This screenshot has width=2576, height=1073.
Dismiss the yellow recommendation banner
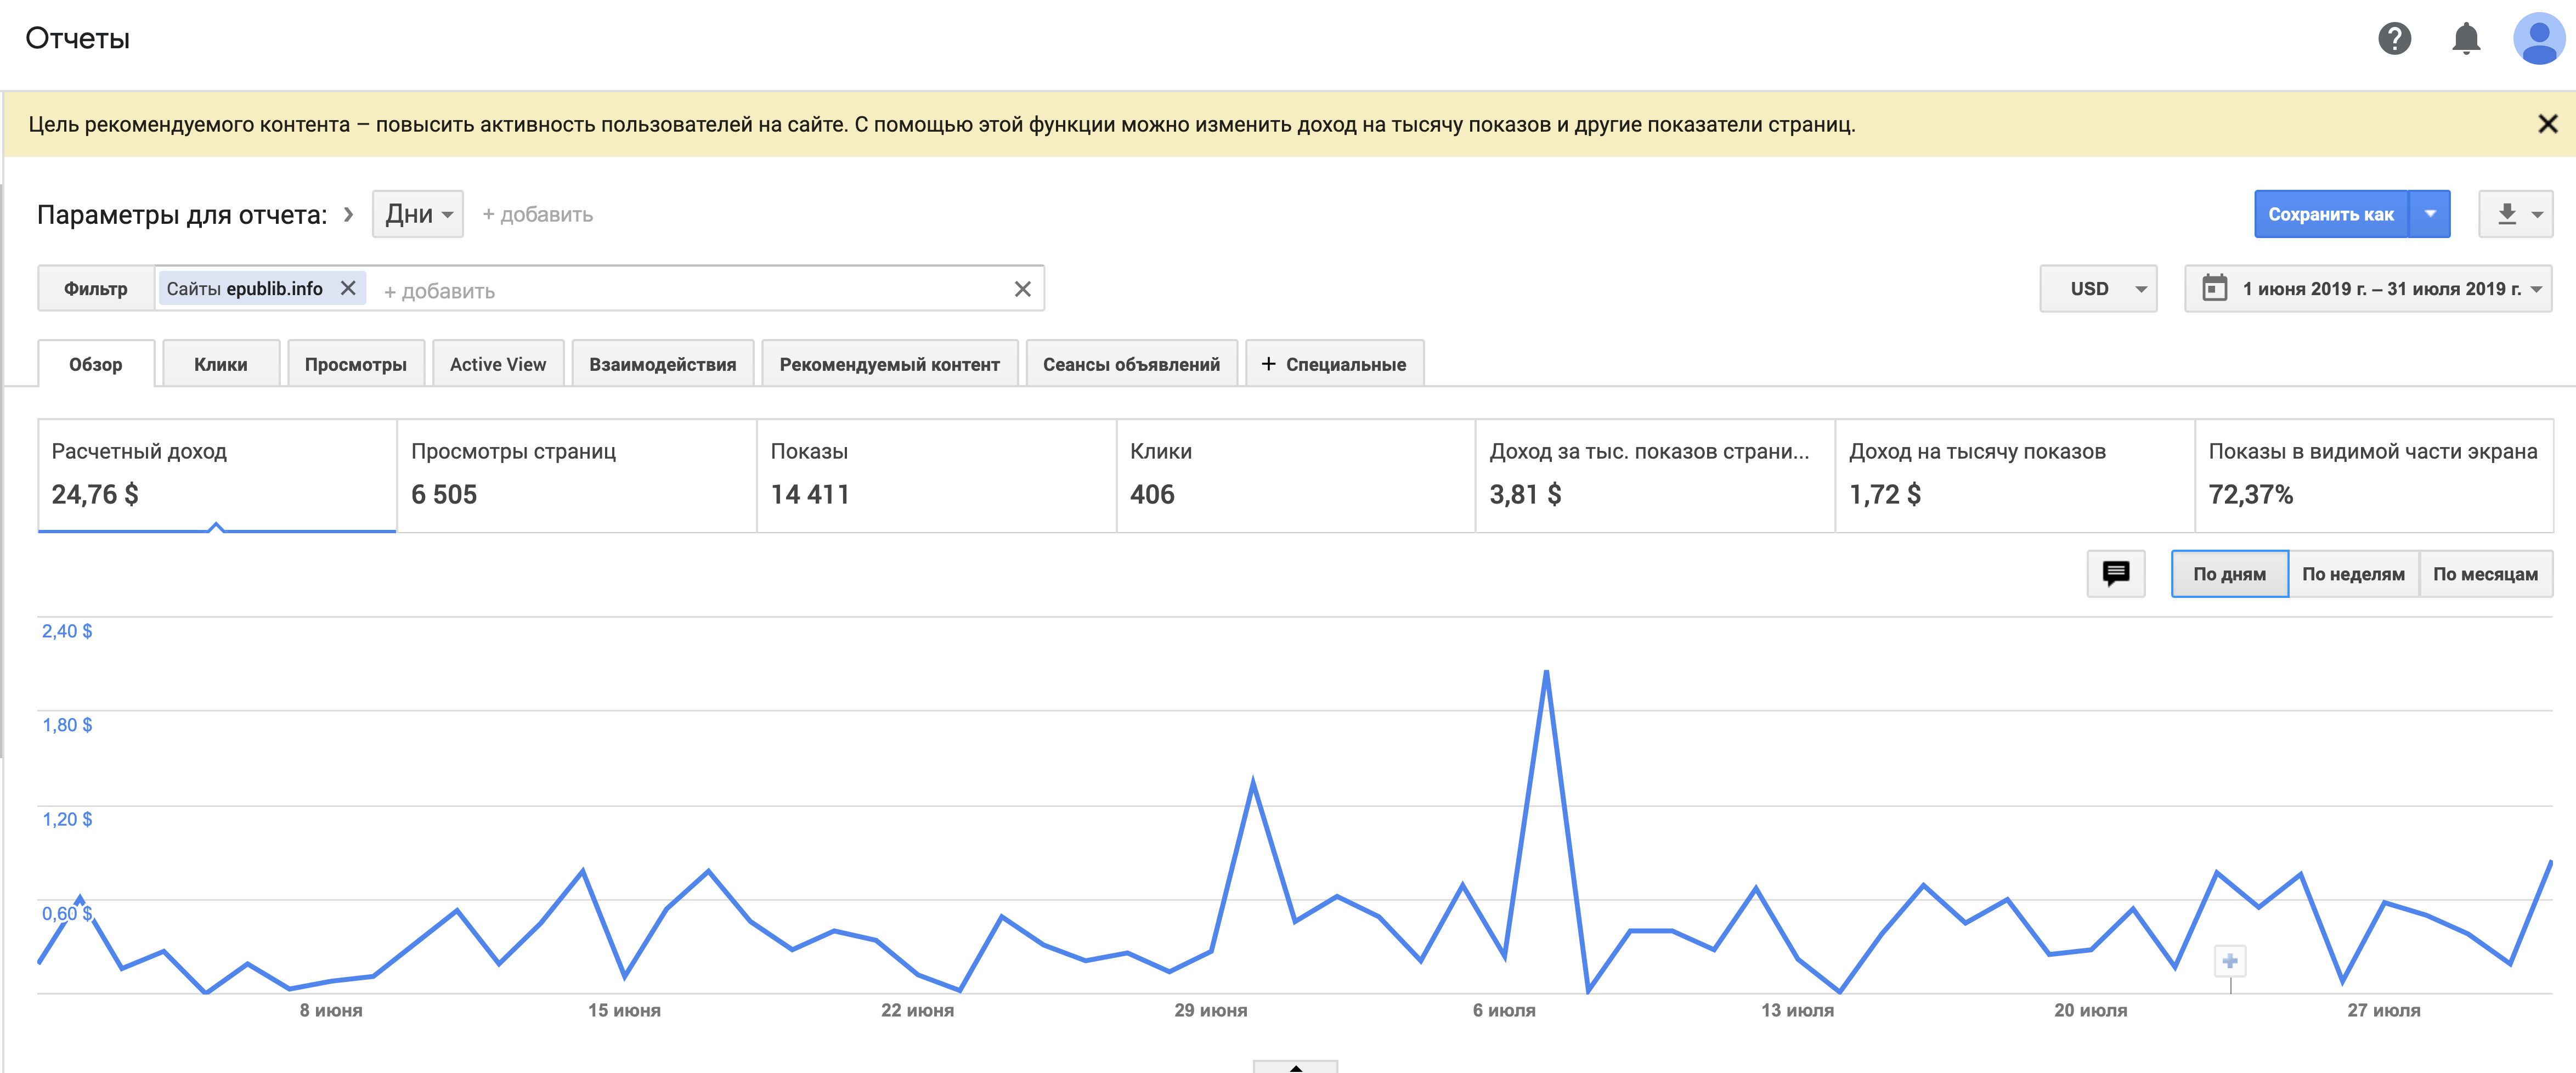(x=2547, y=124)
